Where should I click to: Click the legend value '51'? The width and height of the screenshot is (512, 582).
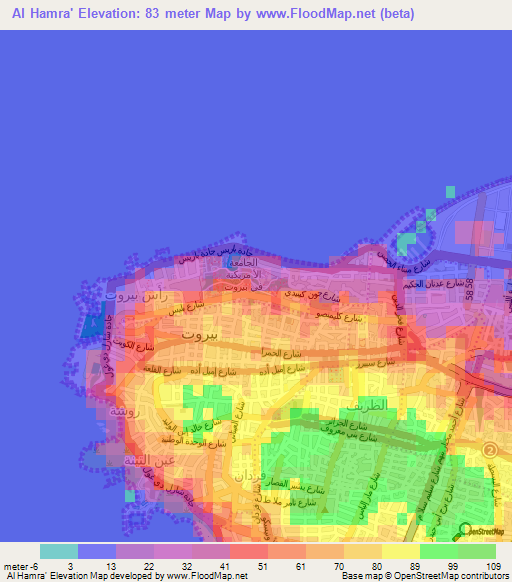pyautogui.click(x=262, y=567)
